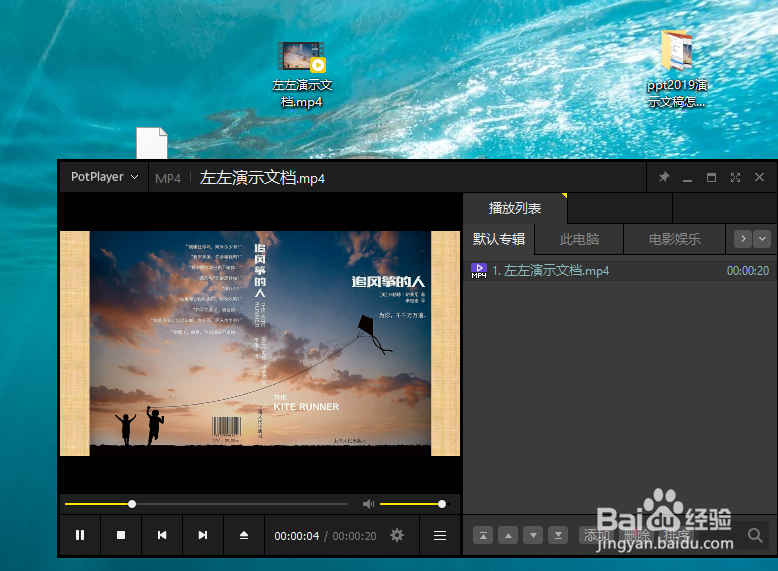This screenshot has width=778, height=571.
Task: Click the 删除 button in playlist
Action: coord(637,535)
